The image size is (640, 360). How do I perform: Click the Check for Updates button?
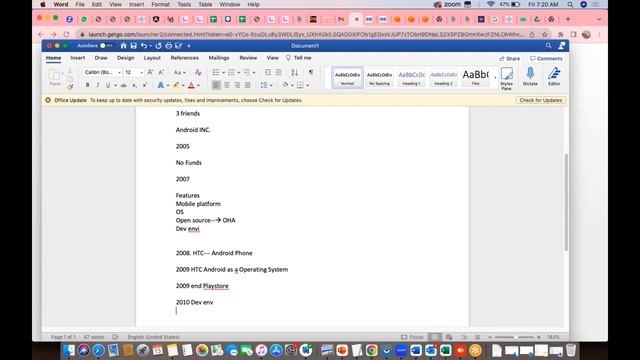[x=540, y=100]
